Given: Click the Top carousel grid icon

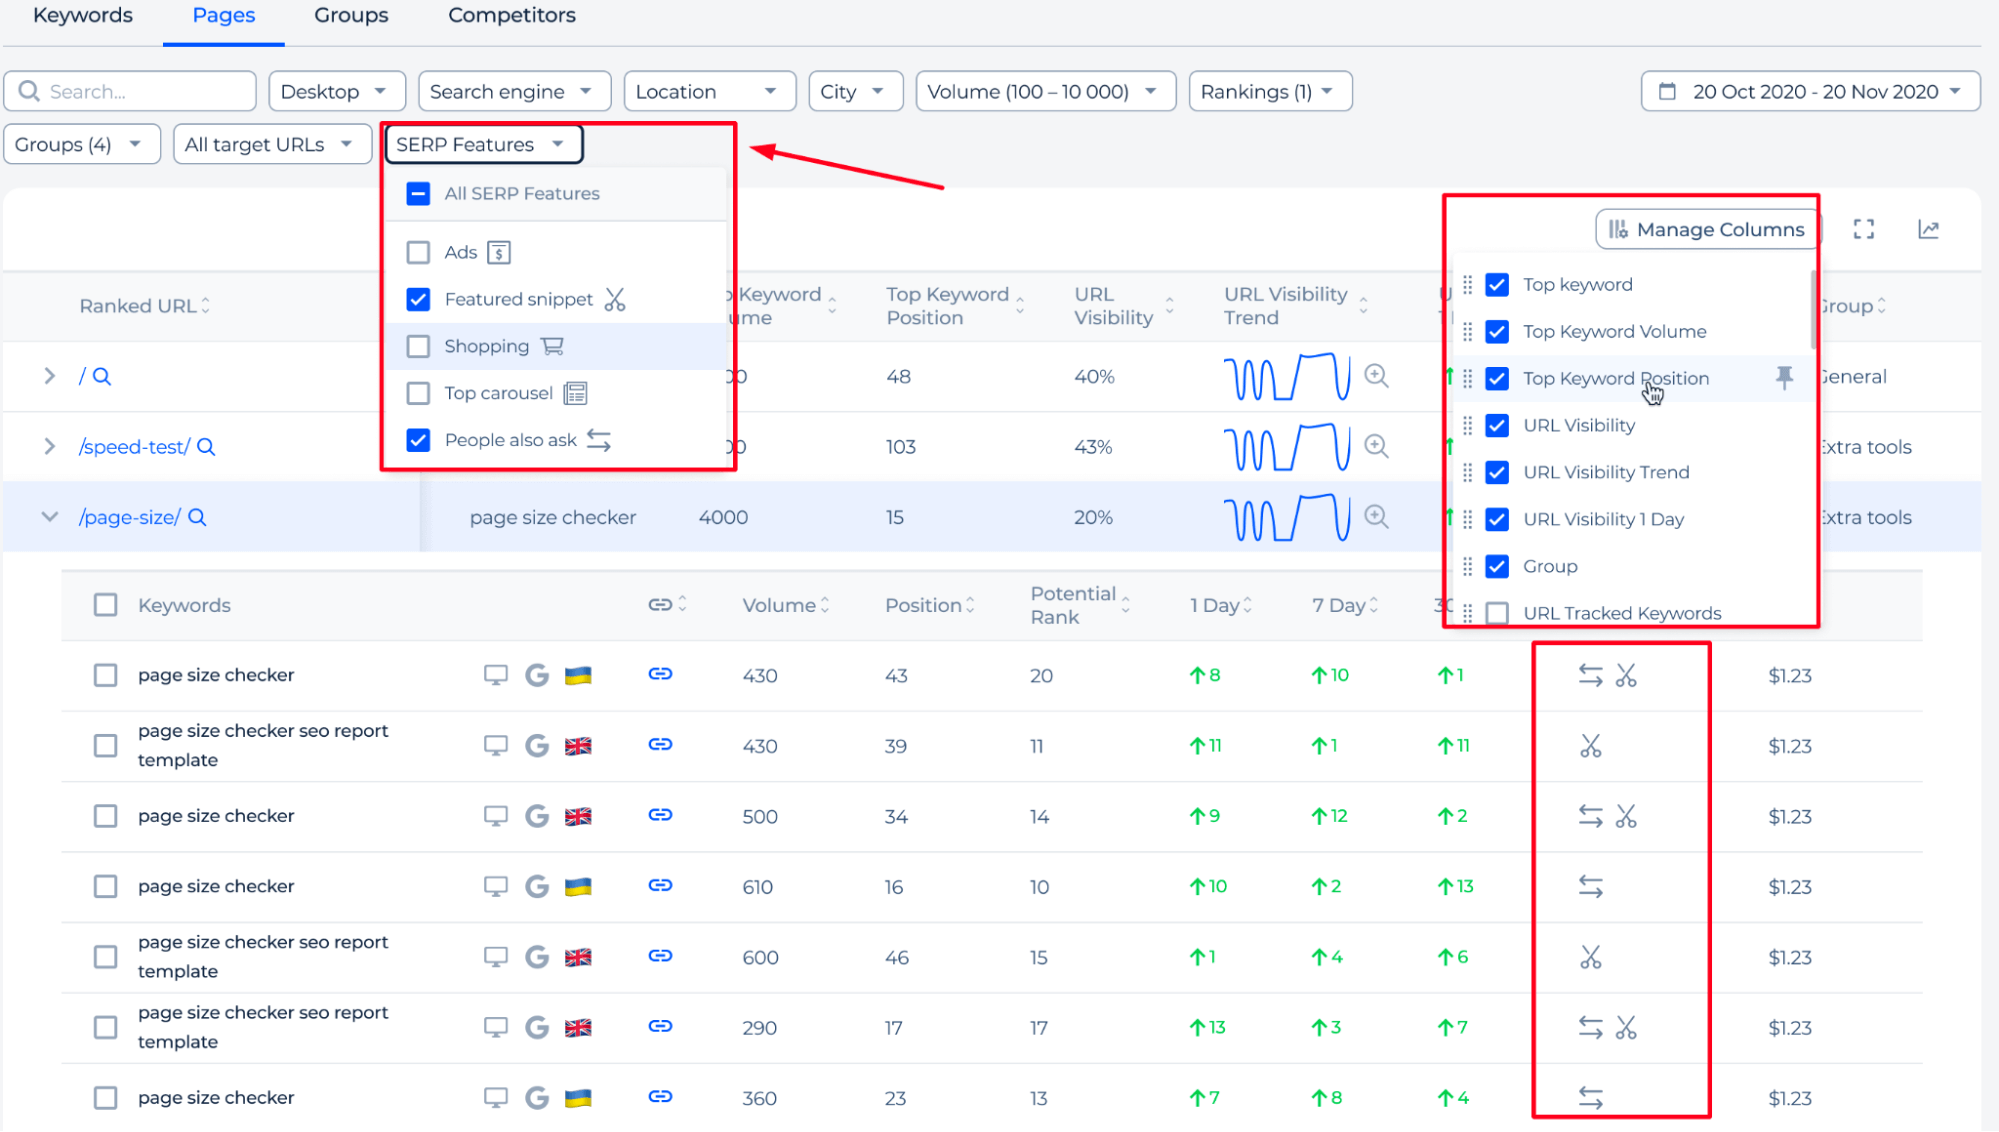Looking at the screenshot, I should coord(577,392).
